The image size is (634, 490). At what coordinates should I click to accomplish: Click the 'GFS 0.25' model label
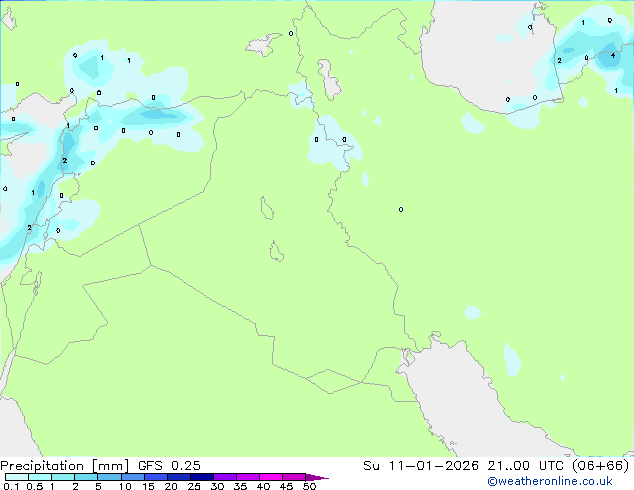[x=169, y=466]
